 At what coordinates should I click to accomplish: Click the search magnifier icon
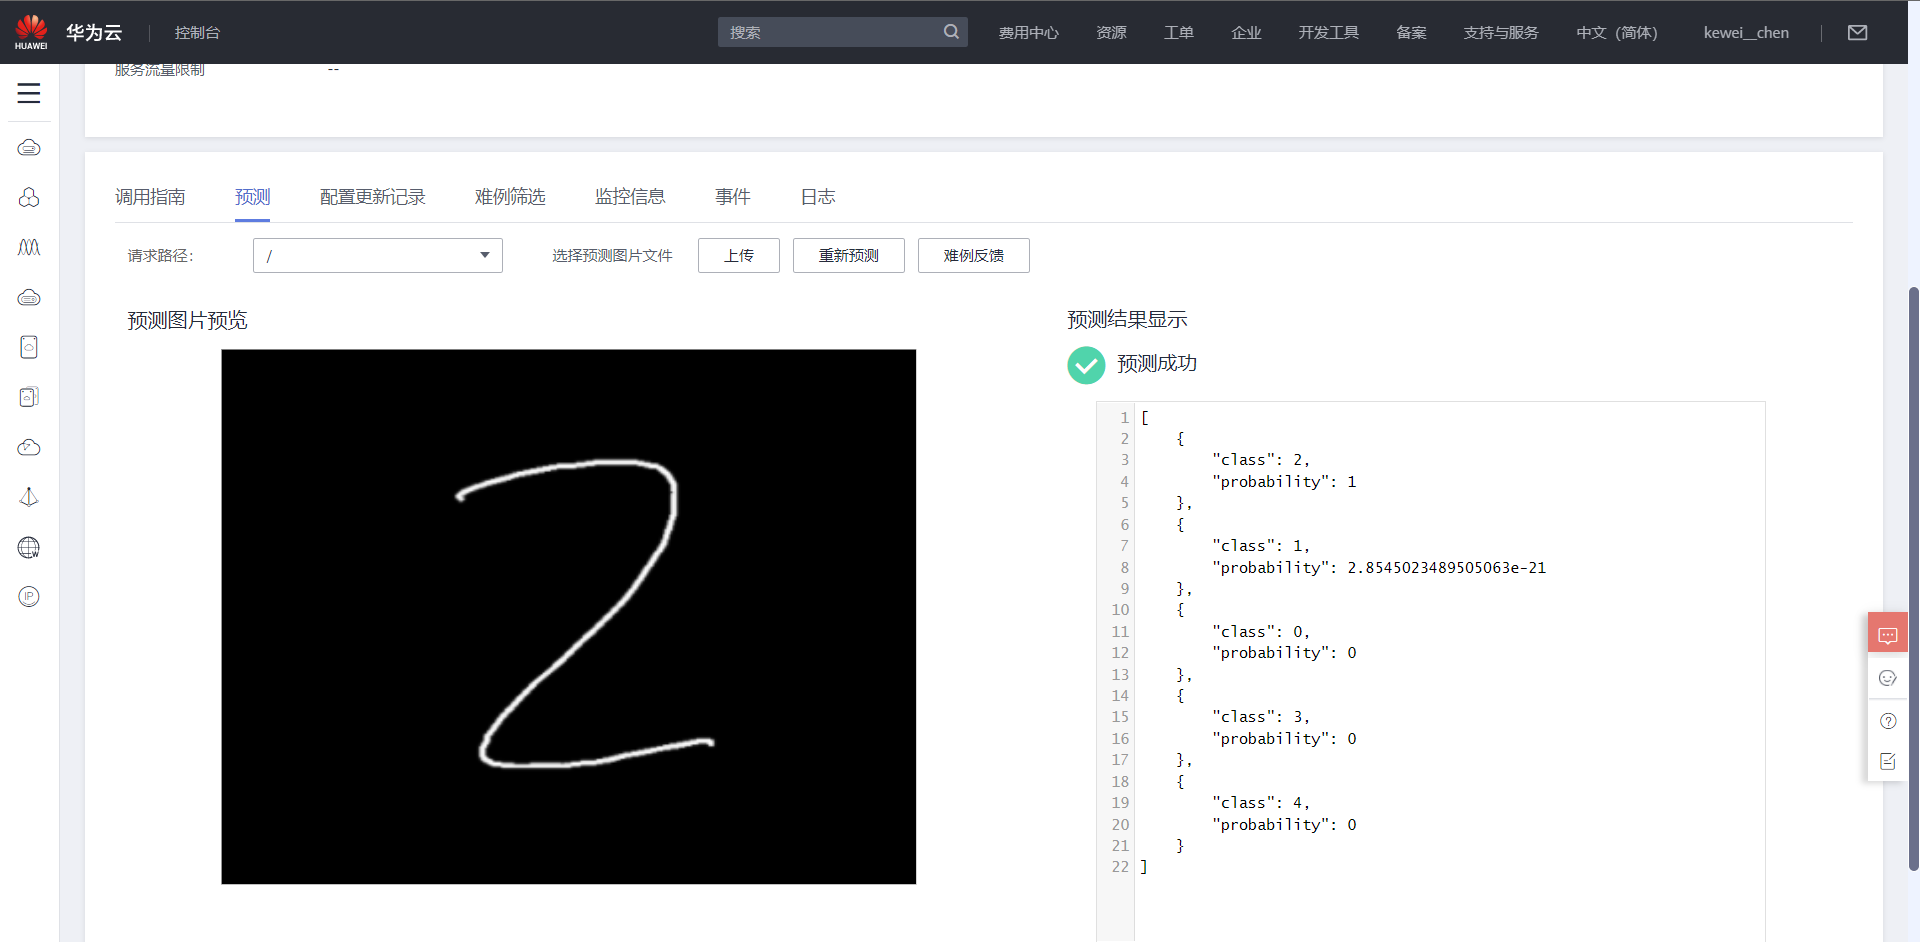pyautogui.click(x=951, y=32)
